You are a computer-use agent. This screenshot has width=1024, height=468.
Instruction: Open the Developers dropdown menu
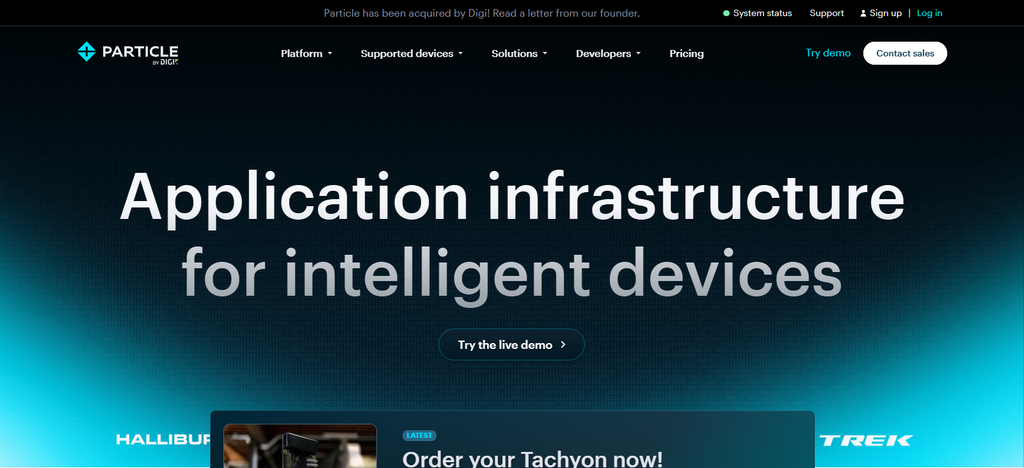tap(608, 54)
